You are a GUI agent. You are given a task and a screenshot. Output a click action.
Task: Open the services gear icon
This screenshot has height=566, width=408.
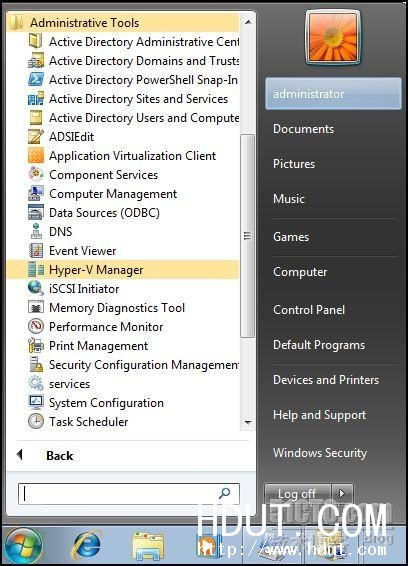coord(36,383)
